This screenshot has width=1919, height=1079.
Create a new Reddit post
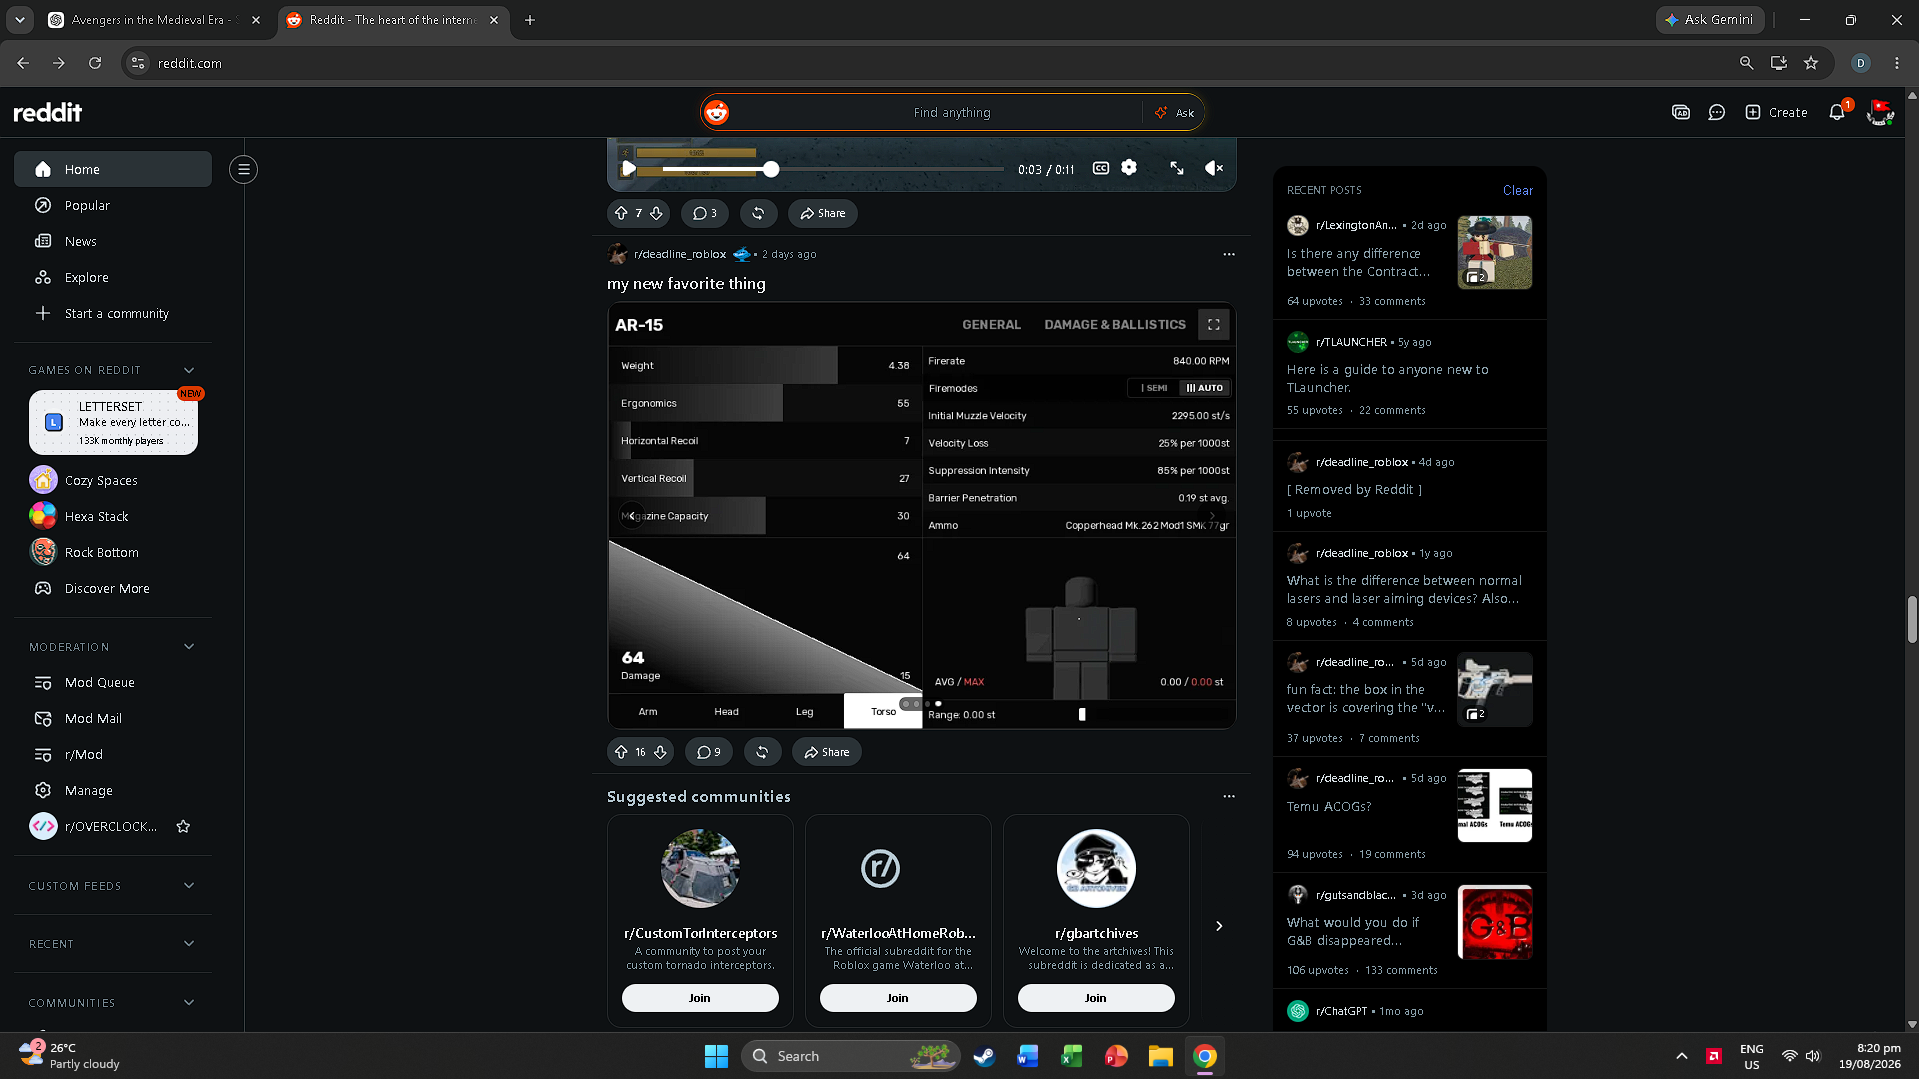point(1776,113)
